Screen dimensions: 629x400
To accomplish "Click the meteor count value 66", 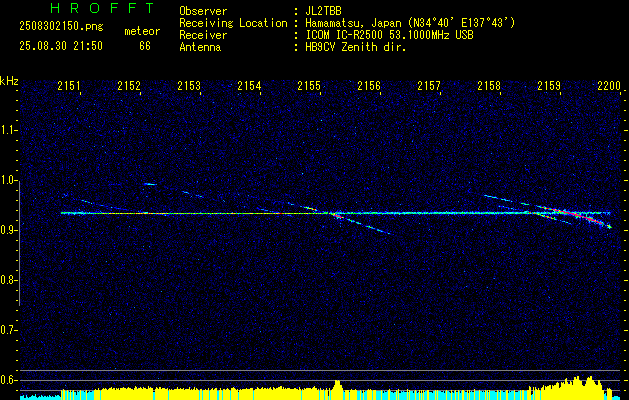I will pyautogui.click(x=145, y=46).
